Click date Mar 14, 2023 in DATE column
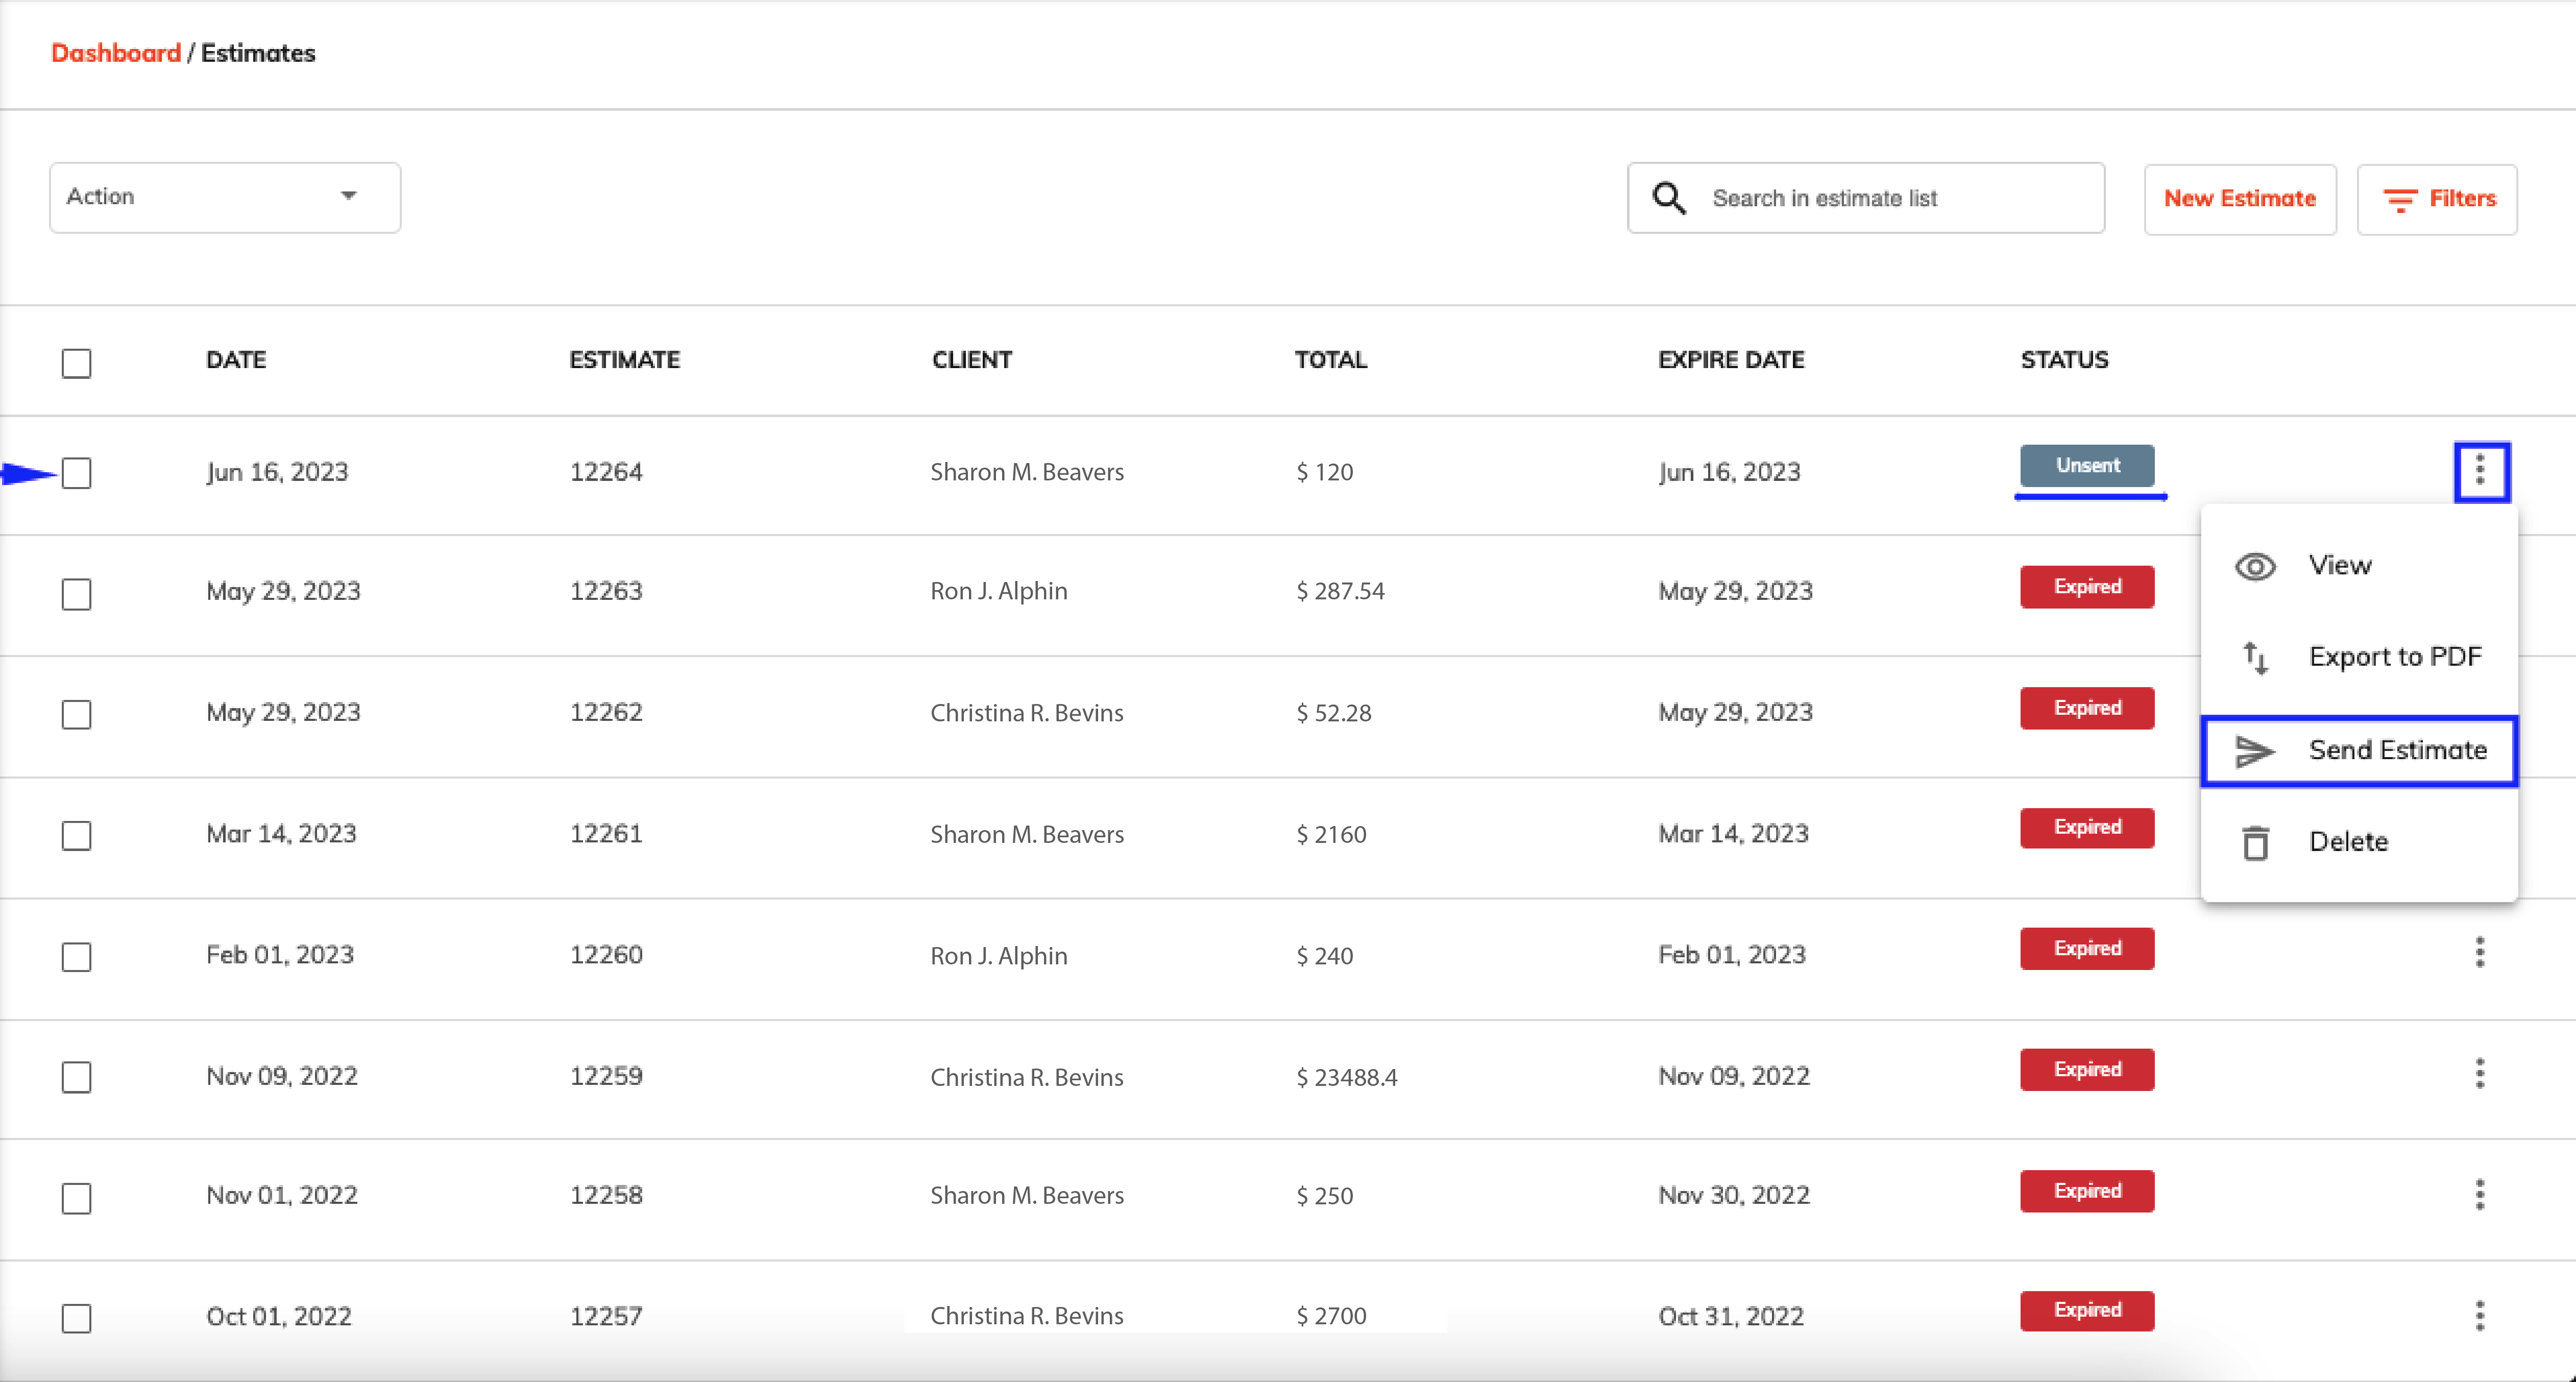This screenshot has height=1382, width=2576. click(x=281, y=834)
